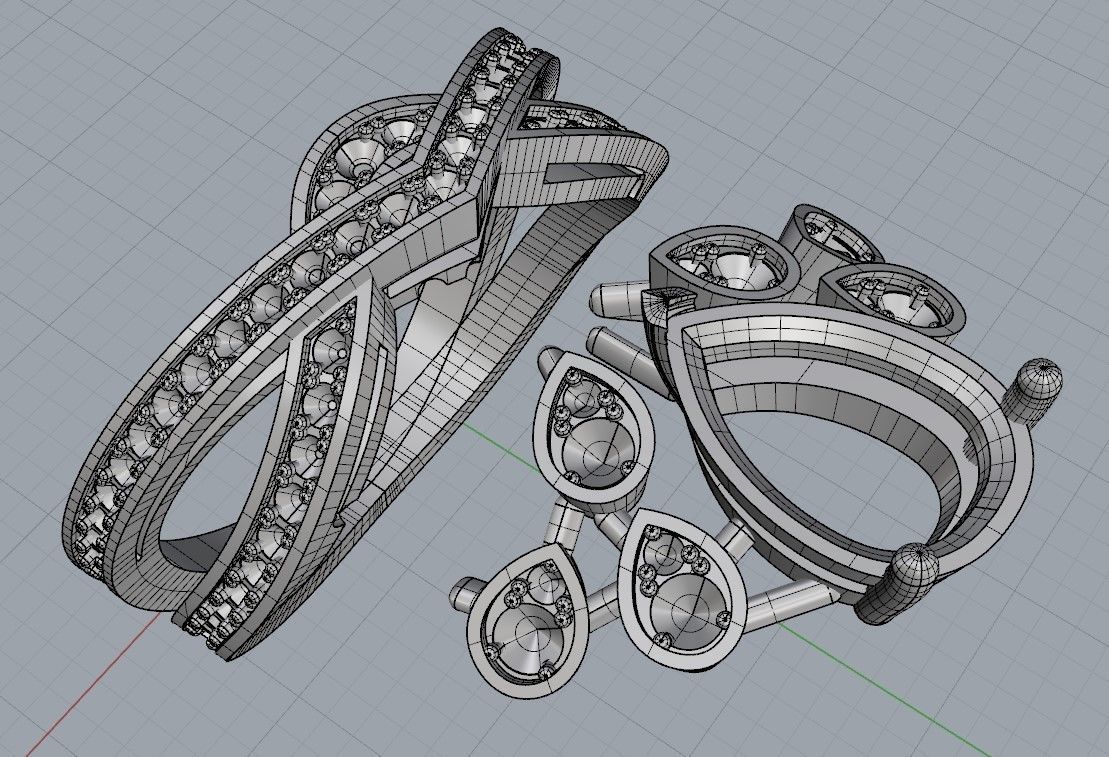
Task: Select the pear bezel behind the large setting's top left
Action: [x=723, y=266]
